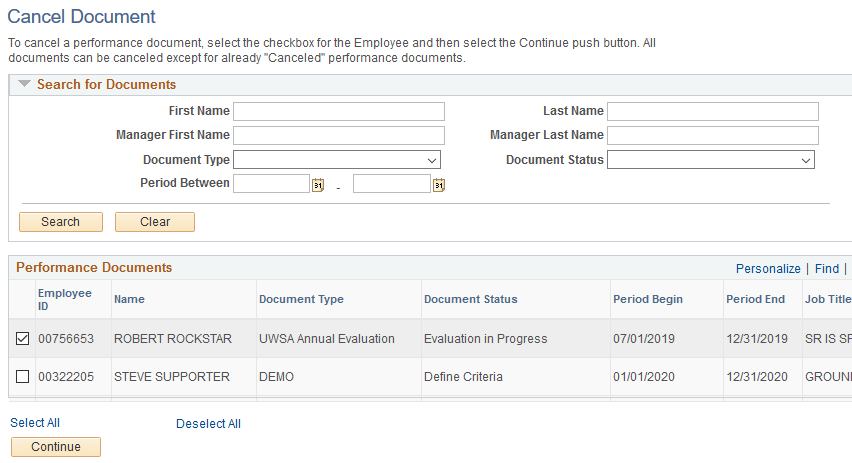852x463 pixels.
Task: Click the Deselect All link
Action: [x=208, y=424]
